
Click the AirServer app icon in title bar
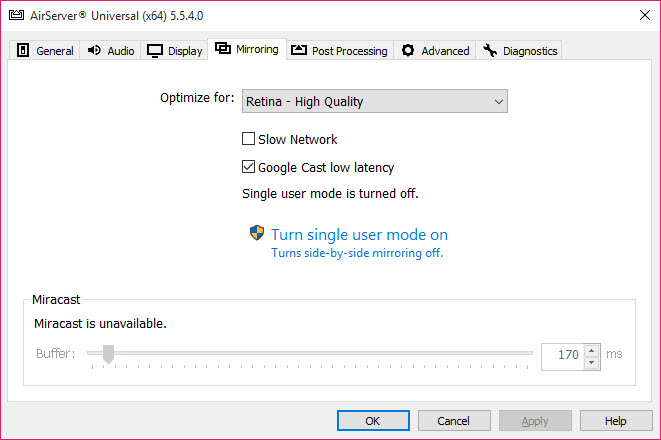pos(16,16)
